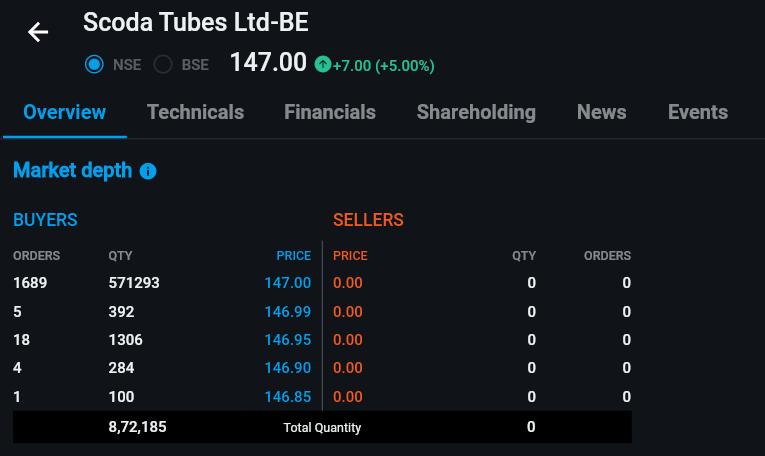Go to the News tab
This screenshot has width=765, height=456.
tap(601, 112)
